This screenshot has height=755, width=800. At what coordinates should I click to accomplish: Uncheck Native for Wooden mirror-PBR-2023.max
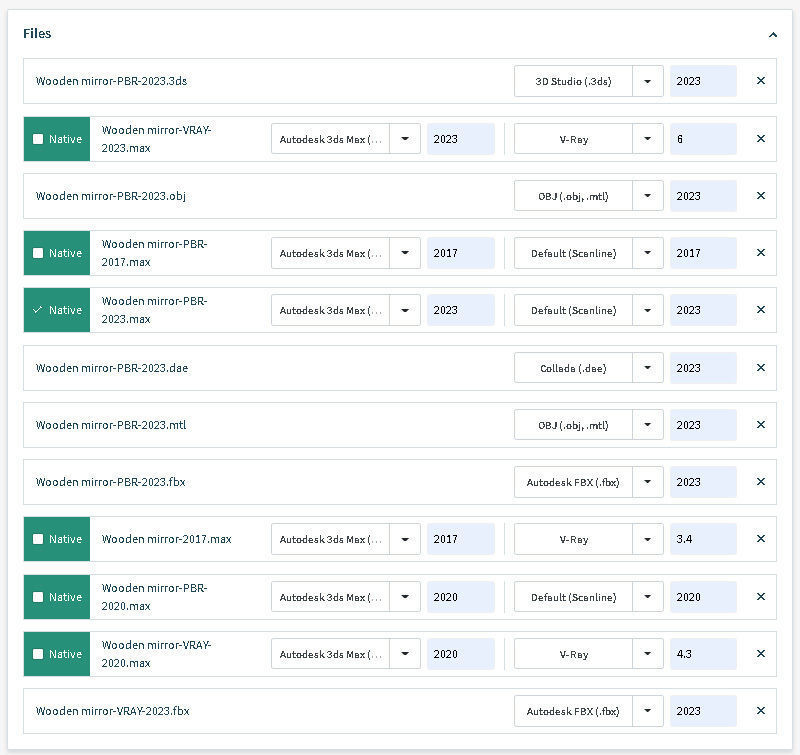pyautogui.click(x=38, y=310)
